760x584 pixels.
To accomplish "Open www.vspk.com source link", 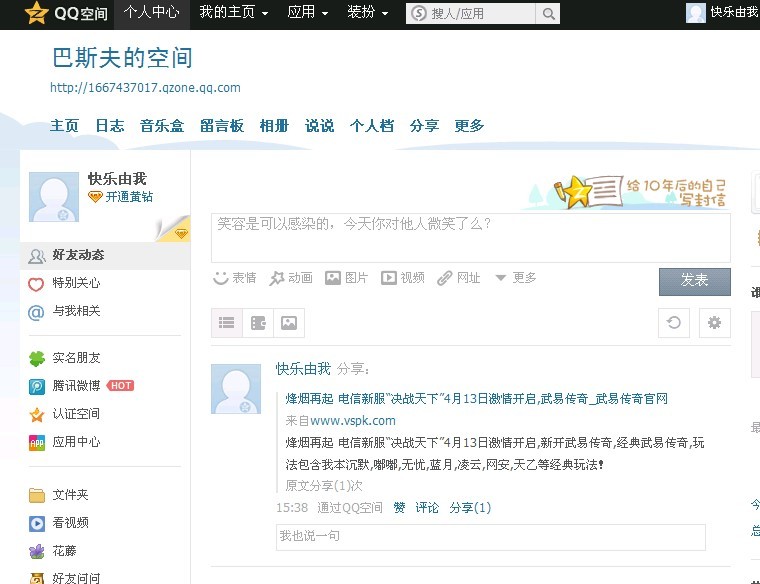I will (x=353, y=421).
